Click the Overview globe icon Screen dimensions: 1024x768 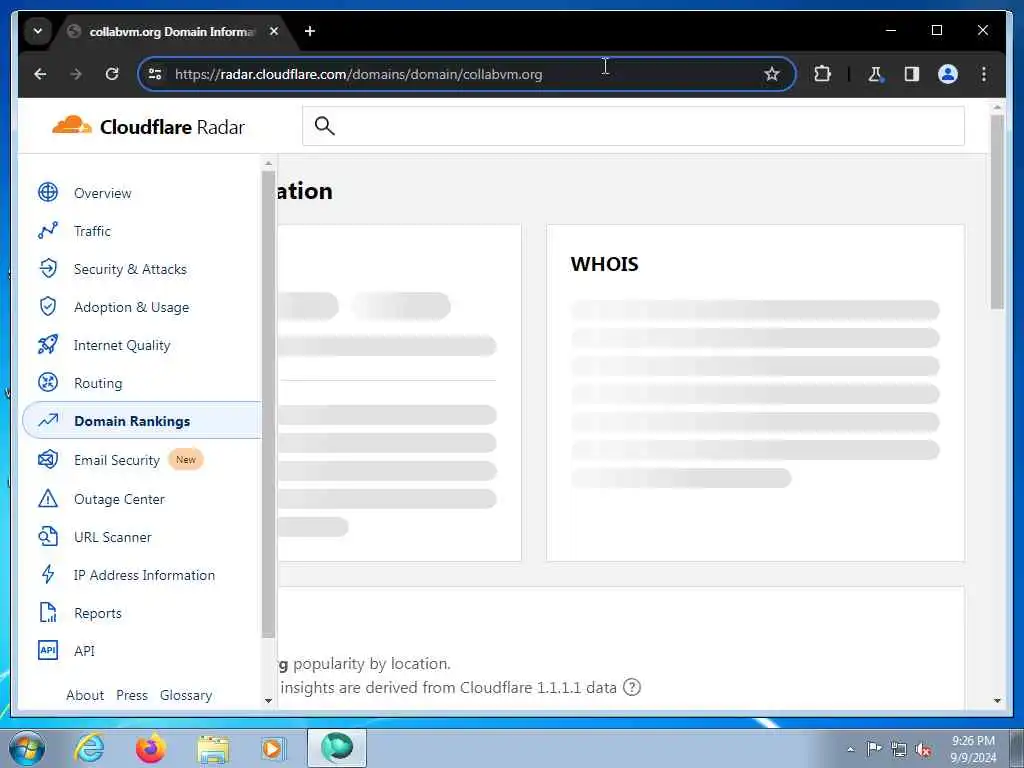tap(48, 193)
